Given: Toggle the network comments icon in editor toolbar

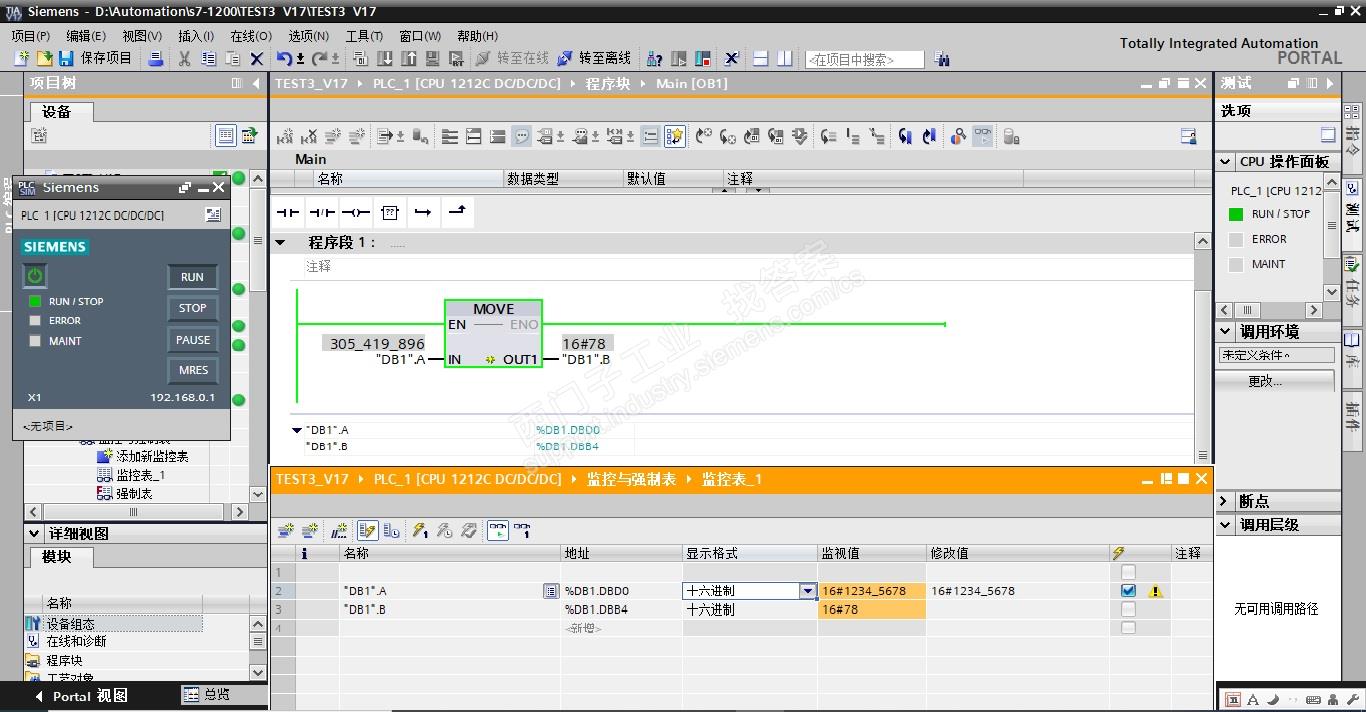Looking at the screenshot, I should (x=521, y=136).
